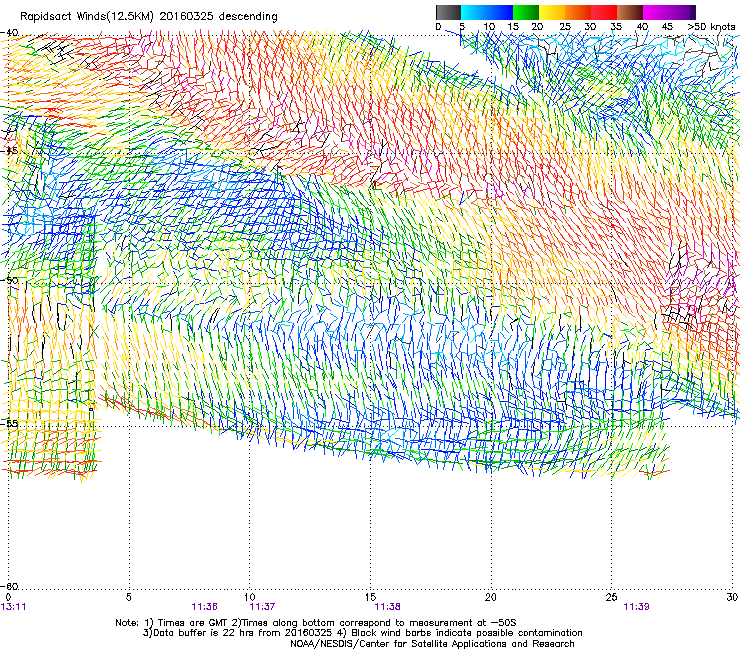Click the longitude axis label '0' at bottom
Screen dimensions: 740x650
coord(8,598)
